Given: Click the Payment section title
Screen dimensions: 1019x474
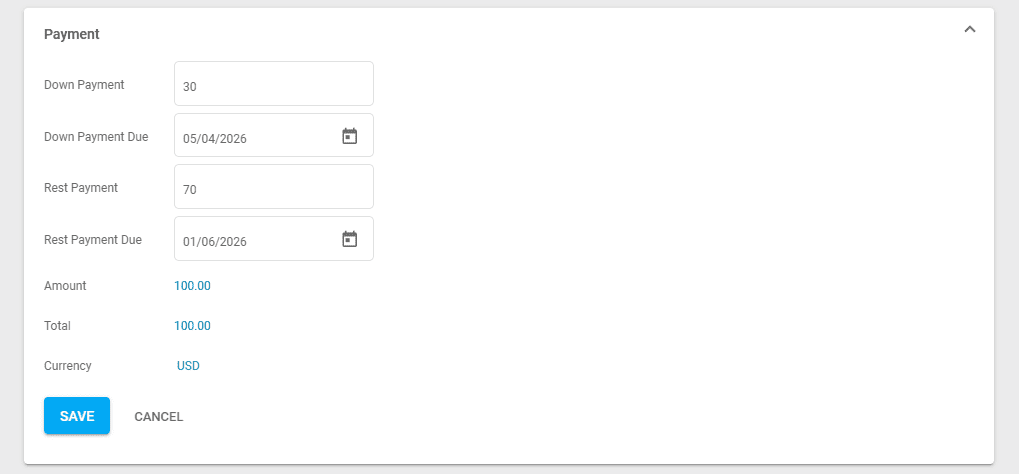Looking at the screenshot, I should coord(72,34).
